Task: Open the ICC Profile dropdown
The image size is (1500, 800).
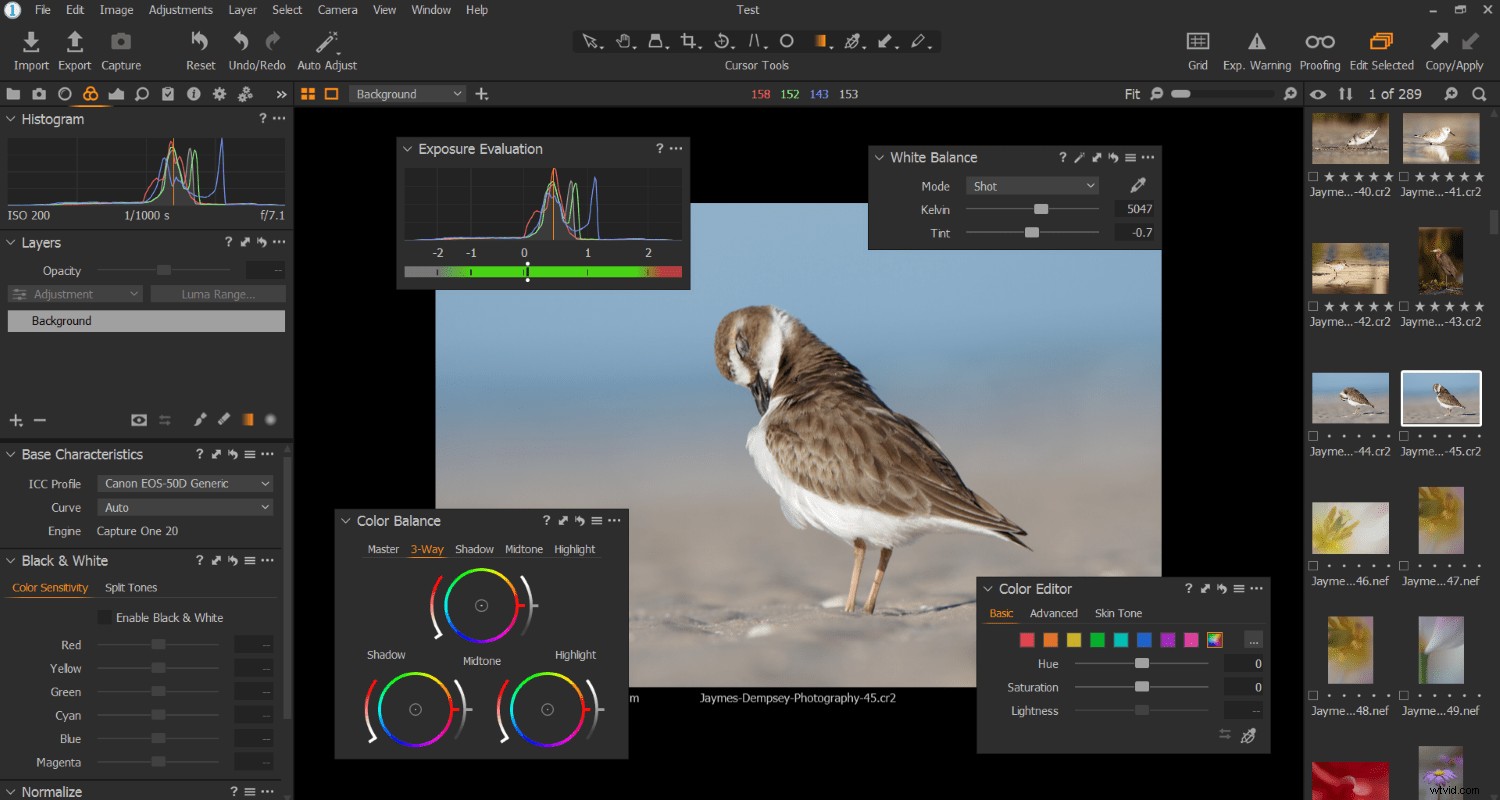Action: 185,483
